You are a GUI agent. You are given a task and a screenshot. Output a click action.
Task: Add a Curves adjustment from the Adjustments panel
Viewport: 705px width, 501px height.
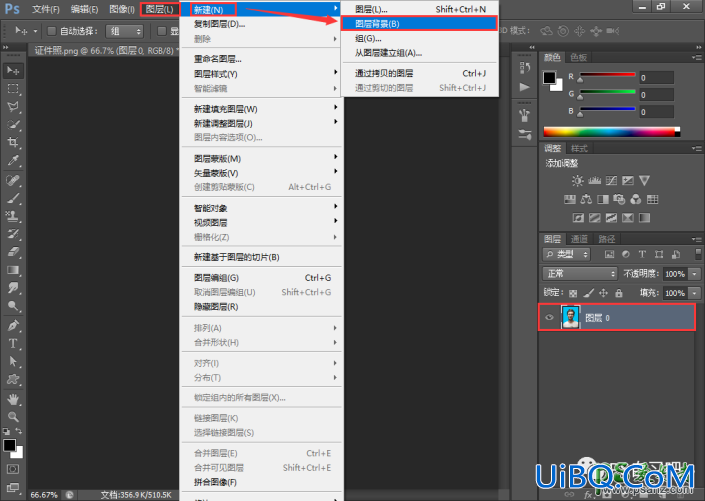coord(611,181)
